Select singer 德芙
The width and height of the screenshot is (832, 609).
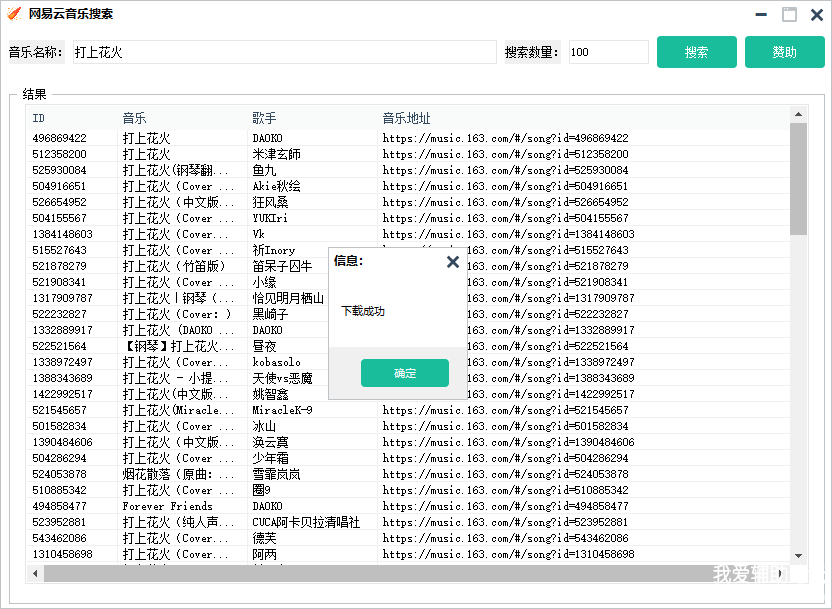coord(264,538)
